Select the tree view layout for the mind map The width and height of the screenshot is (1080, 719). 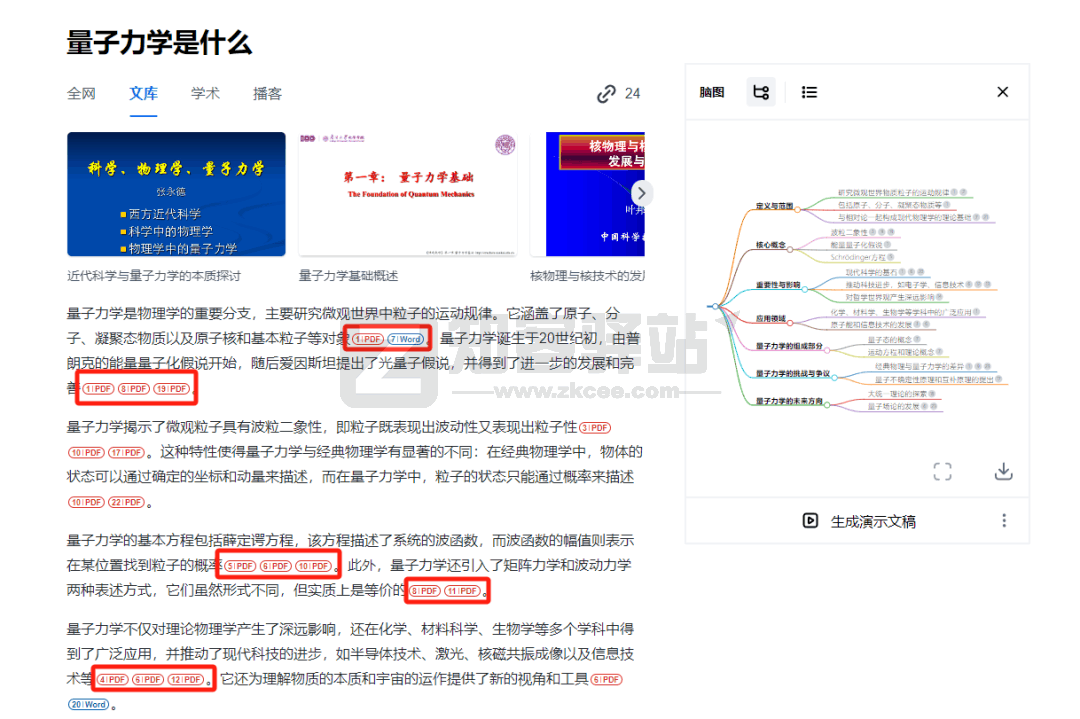(761, 91)
